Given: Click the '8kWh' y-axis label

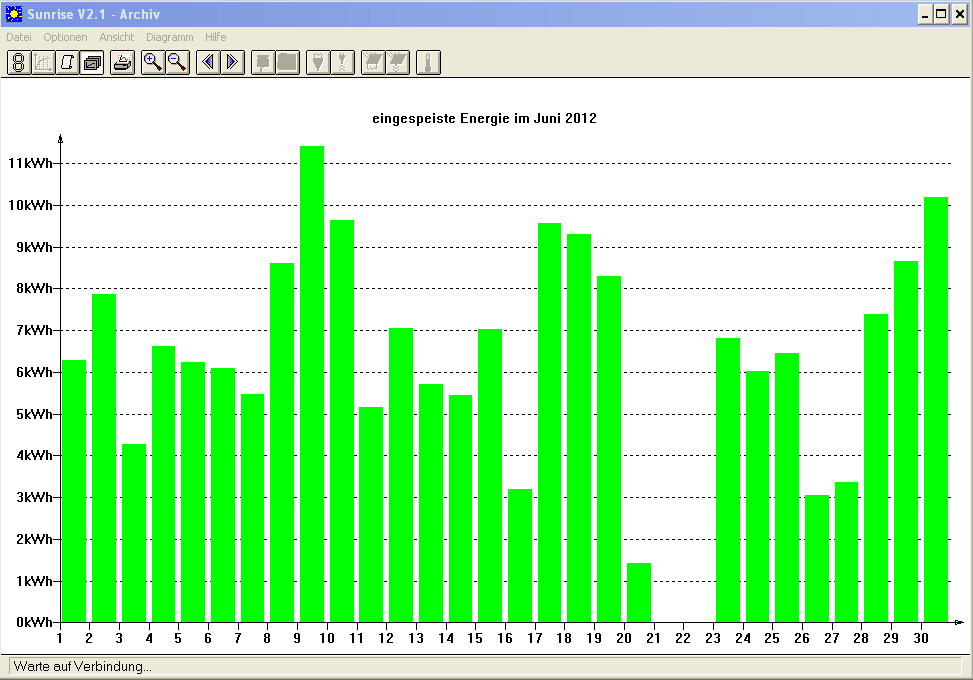Looking at the screenshot, I should 34,288.
